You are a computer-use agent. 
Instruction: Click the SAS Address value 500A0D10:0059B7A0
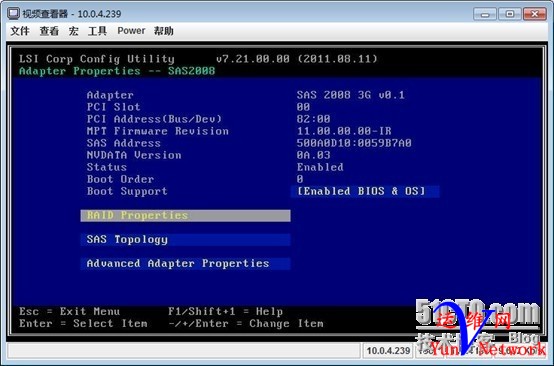tap(354, 143)
